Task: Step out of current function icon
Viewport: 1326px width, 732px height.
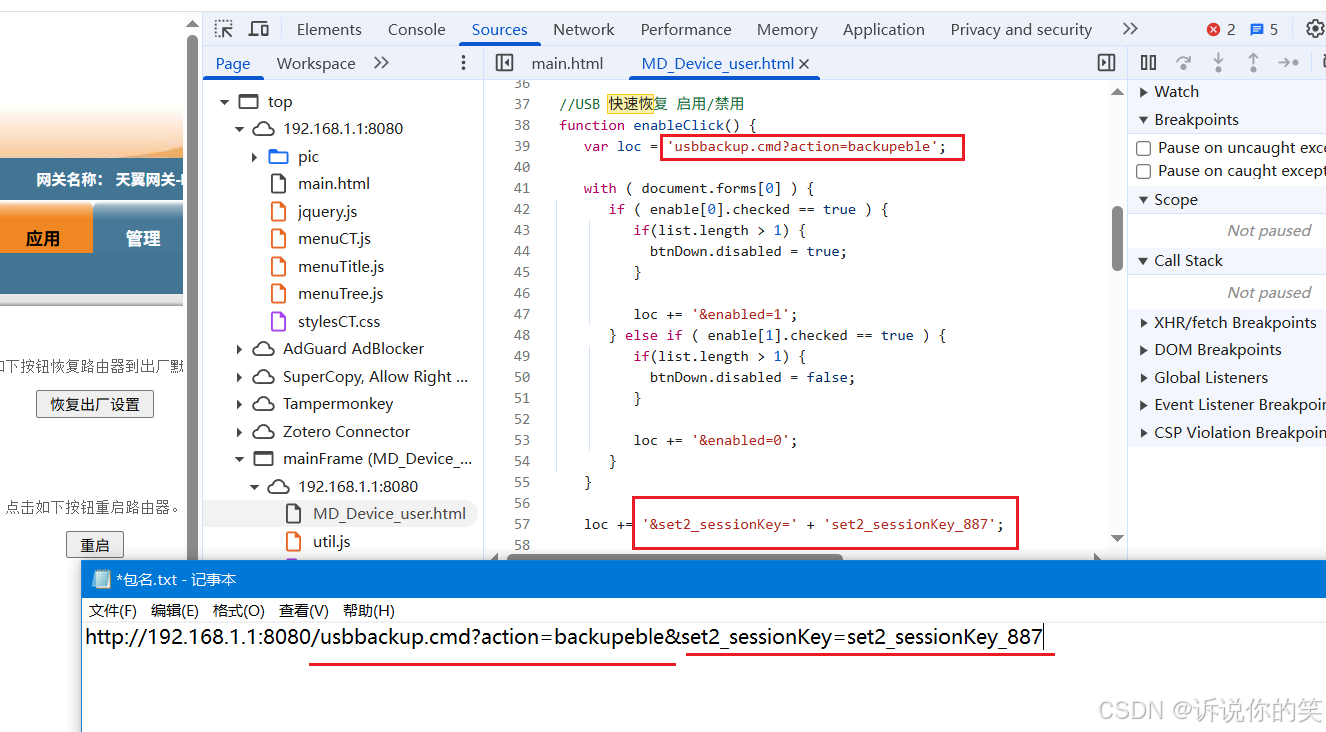Action: (x=1252, y=63)
